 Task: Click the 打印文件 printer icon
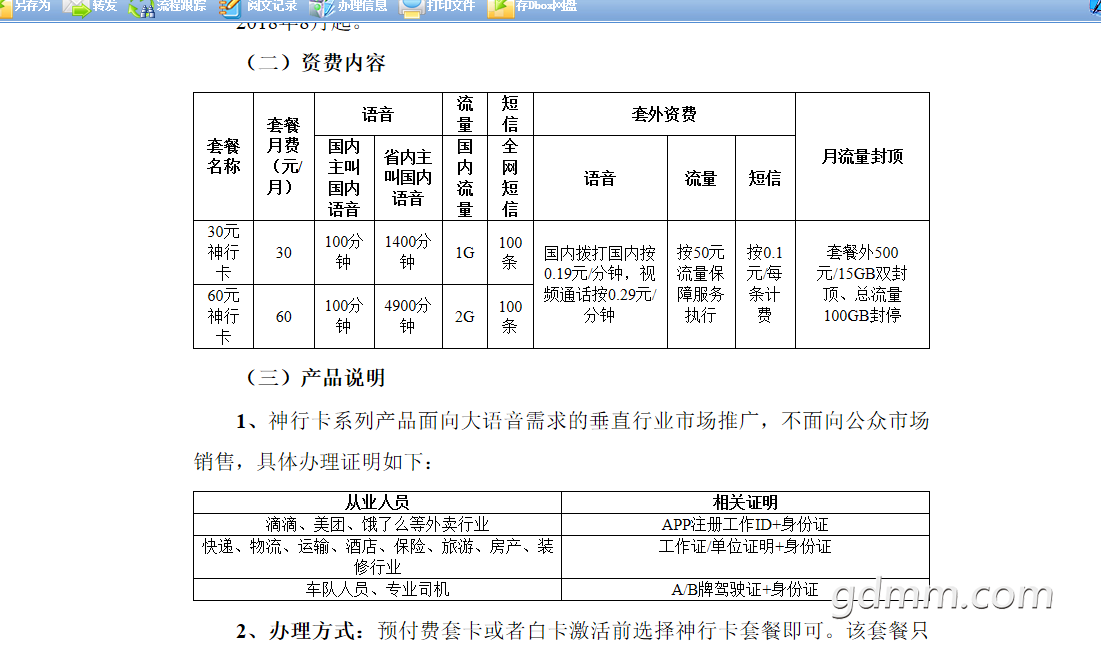[x=411, y=8]
